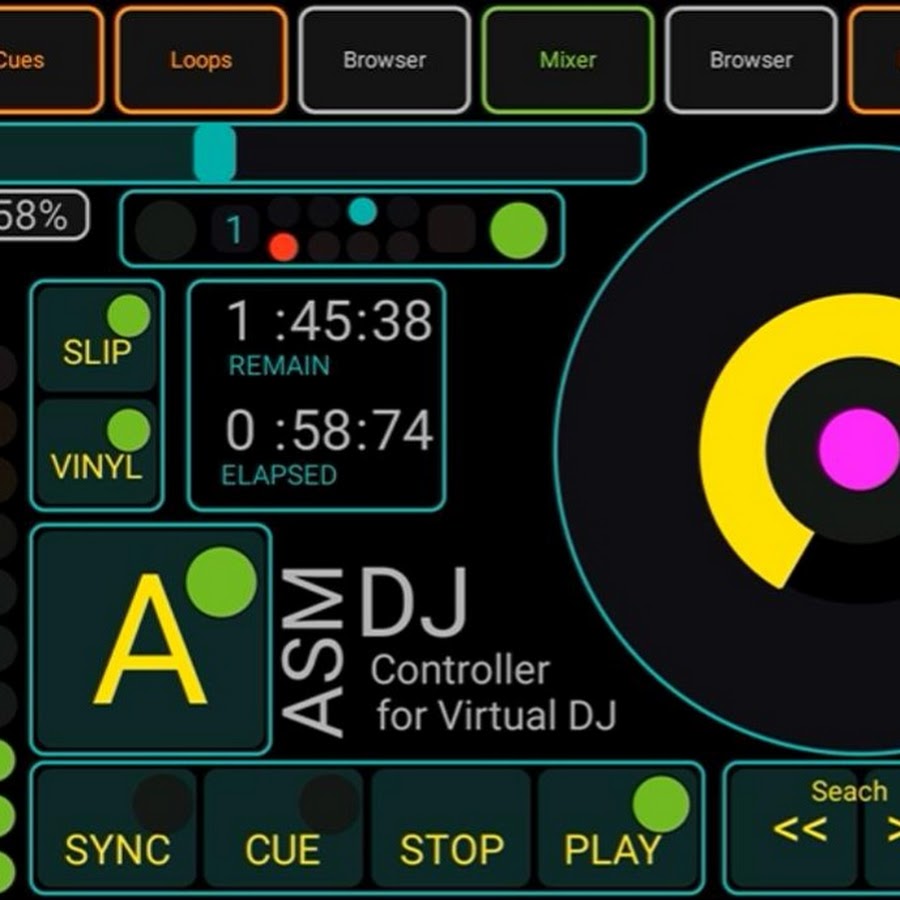Click the large green indicator in the beat panel
This screenshot has width=900, height=900.
pyautogui.click(x=518, y=230)
